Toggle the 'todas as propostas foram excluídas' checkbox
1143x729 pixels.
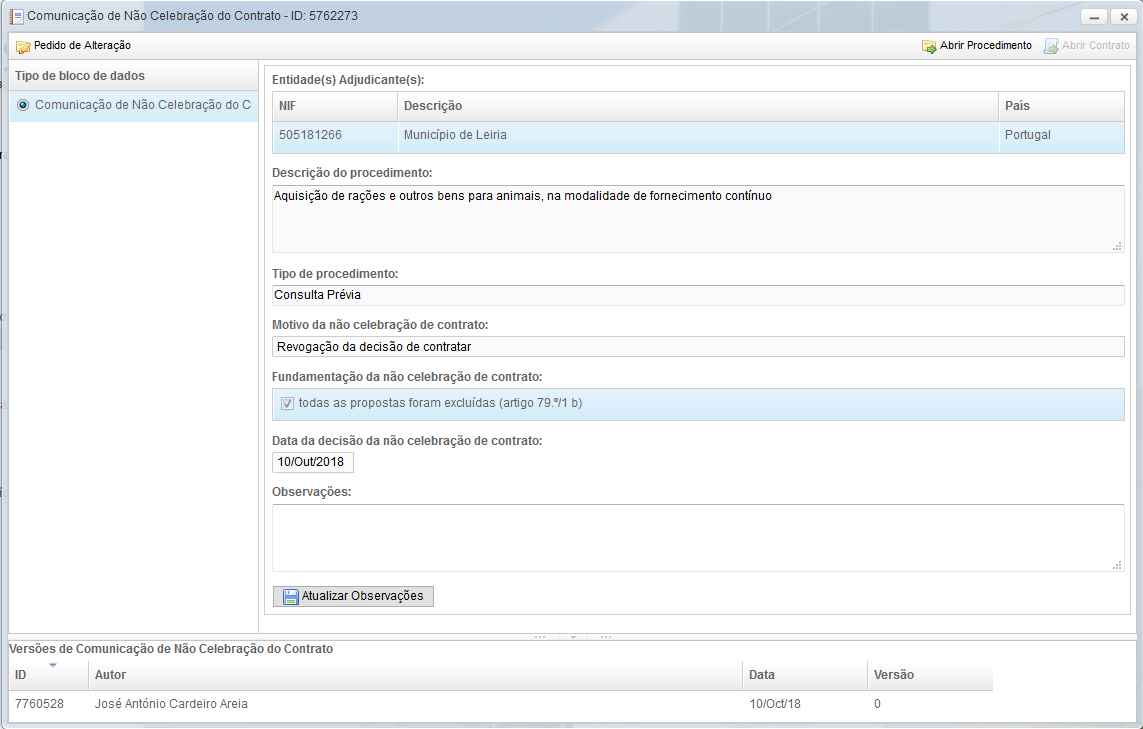[287, 404]
